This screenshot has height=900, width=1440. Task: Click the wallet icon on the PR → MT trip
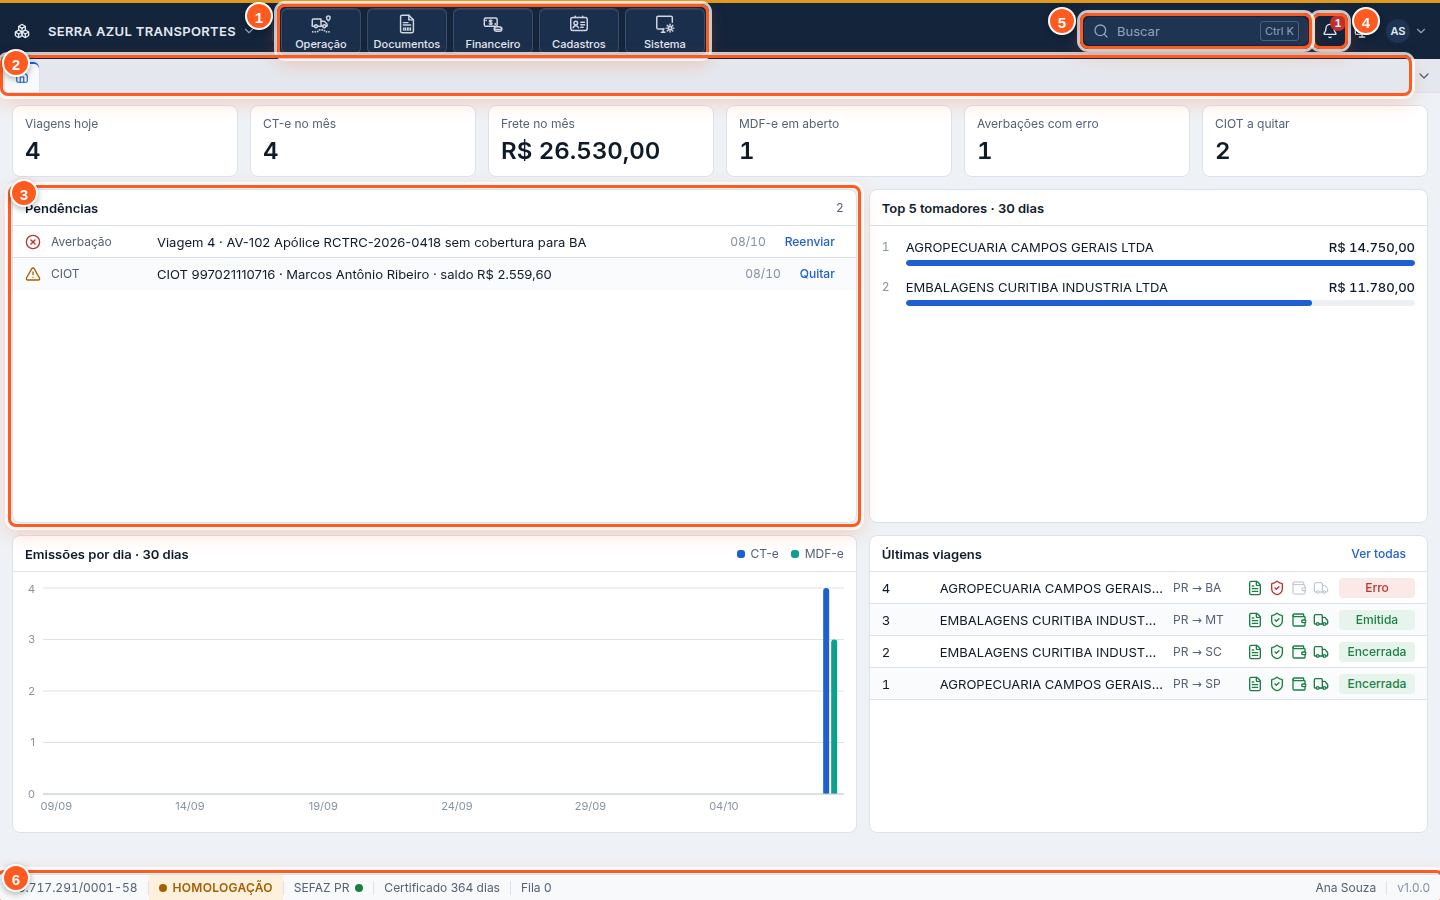pos(1299,620)
